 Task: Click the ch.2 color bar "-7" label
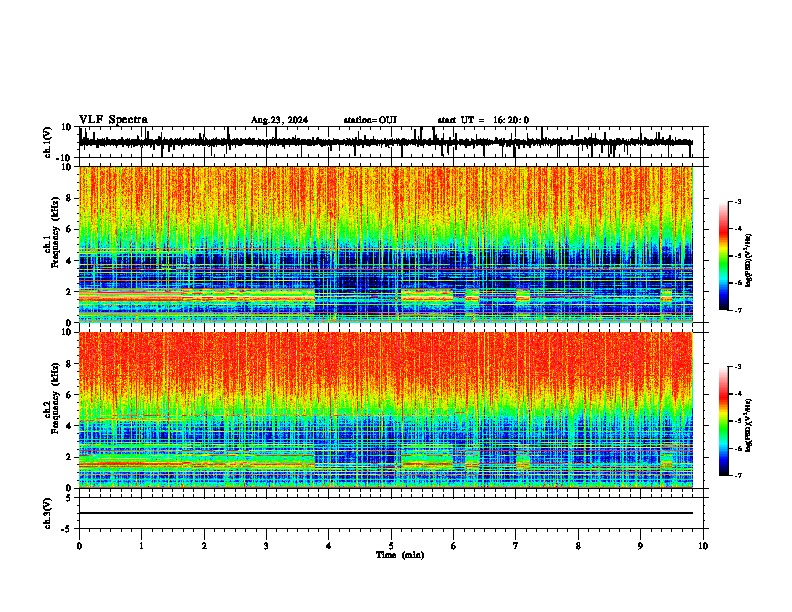pyautogui.click(x=738, y=475)
